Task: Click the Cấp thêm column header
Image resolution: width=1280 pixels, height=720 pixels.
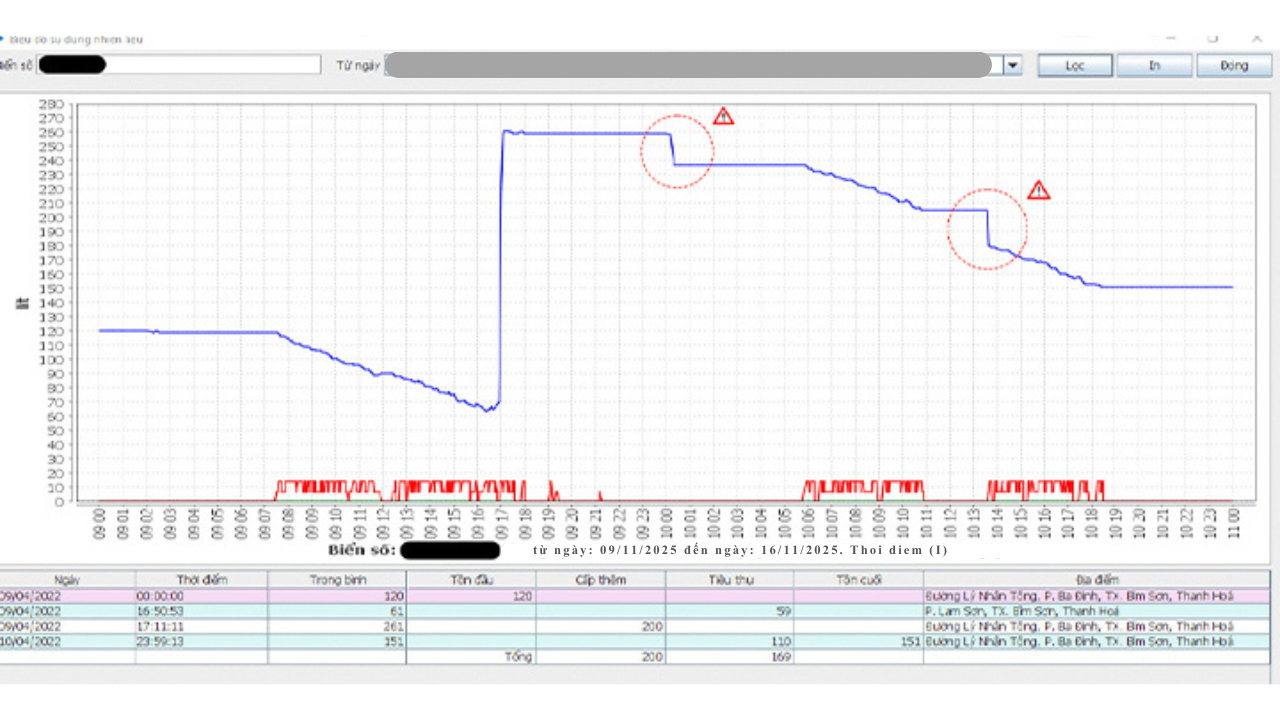Action: point(600,579)
